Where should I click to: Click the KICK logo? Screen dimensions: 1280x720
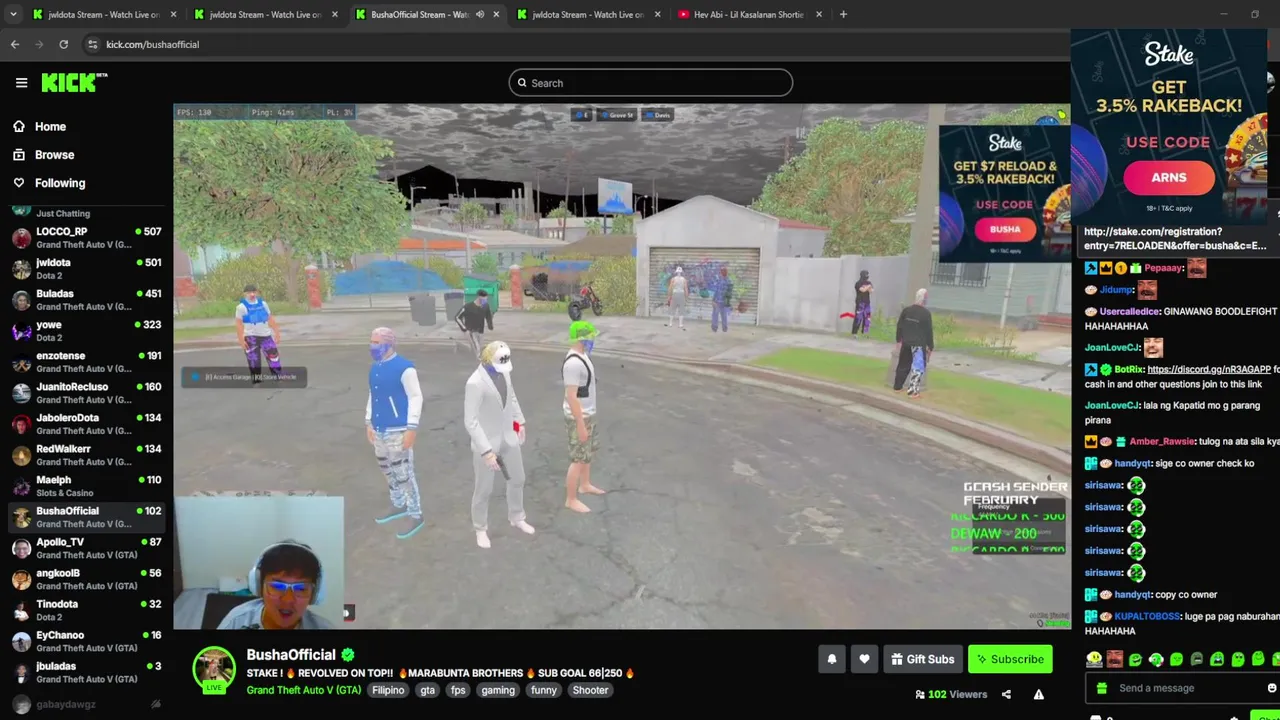(x=74, y=83)
